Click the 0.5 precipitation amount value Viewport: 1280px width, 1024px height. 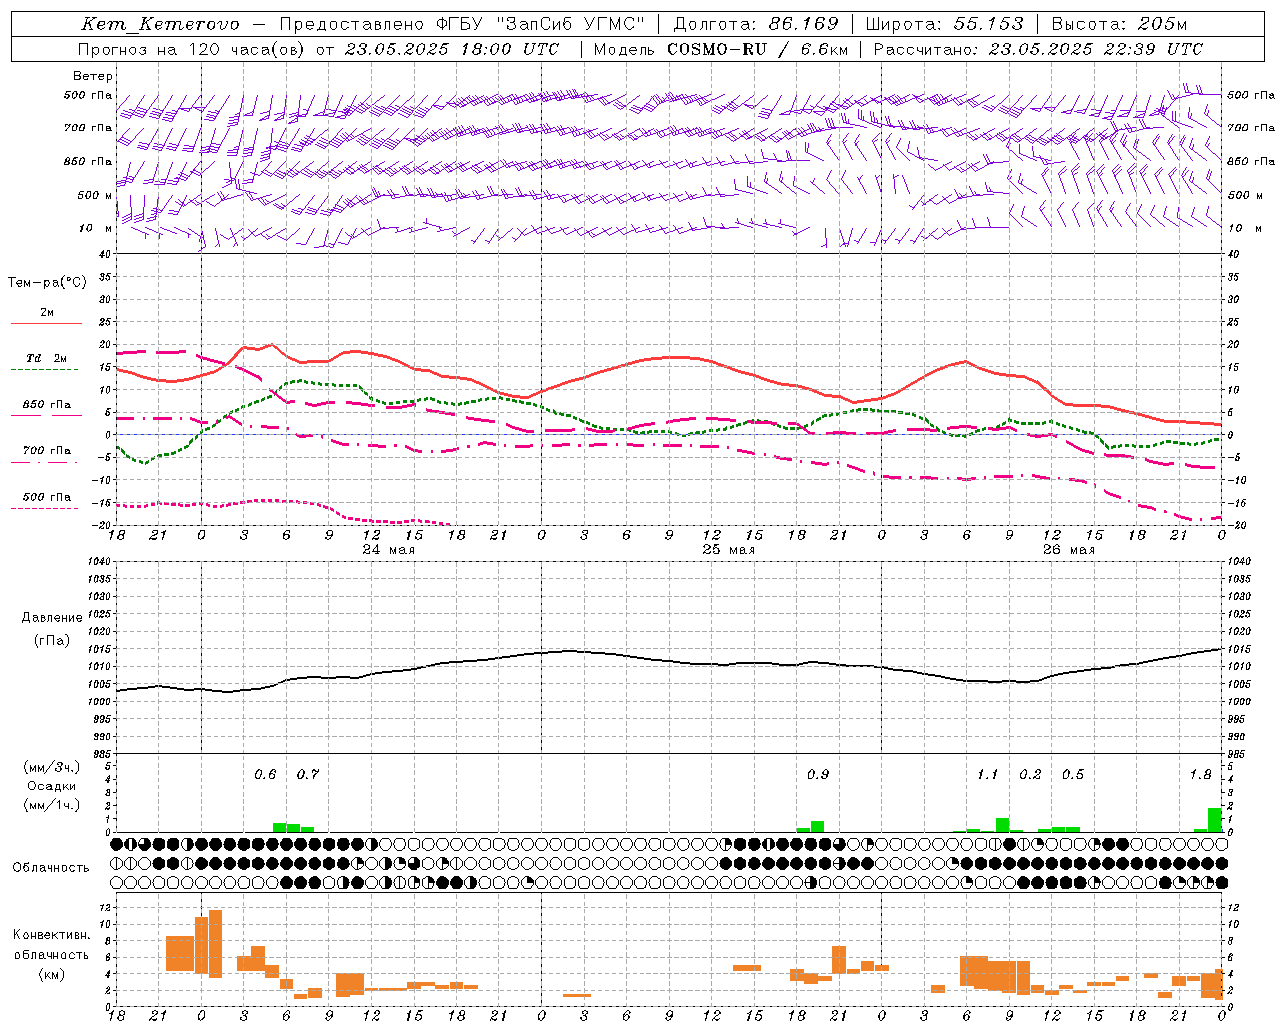(1073, 774)
